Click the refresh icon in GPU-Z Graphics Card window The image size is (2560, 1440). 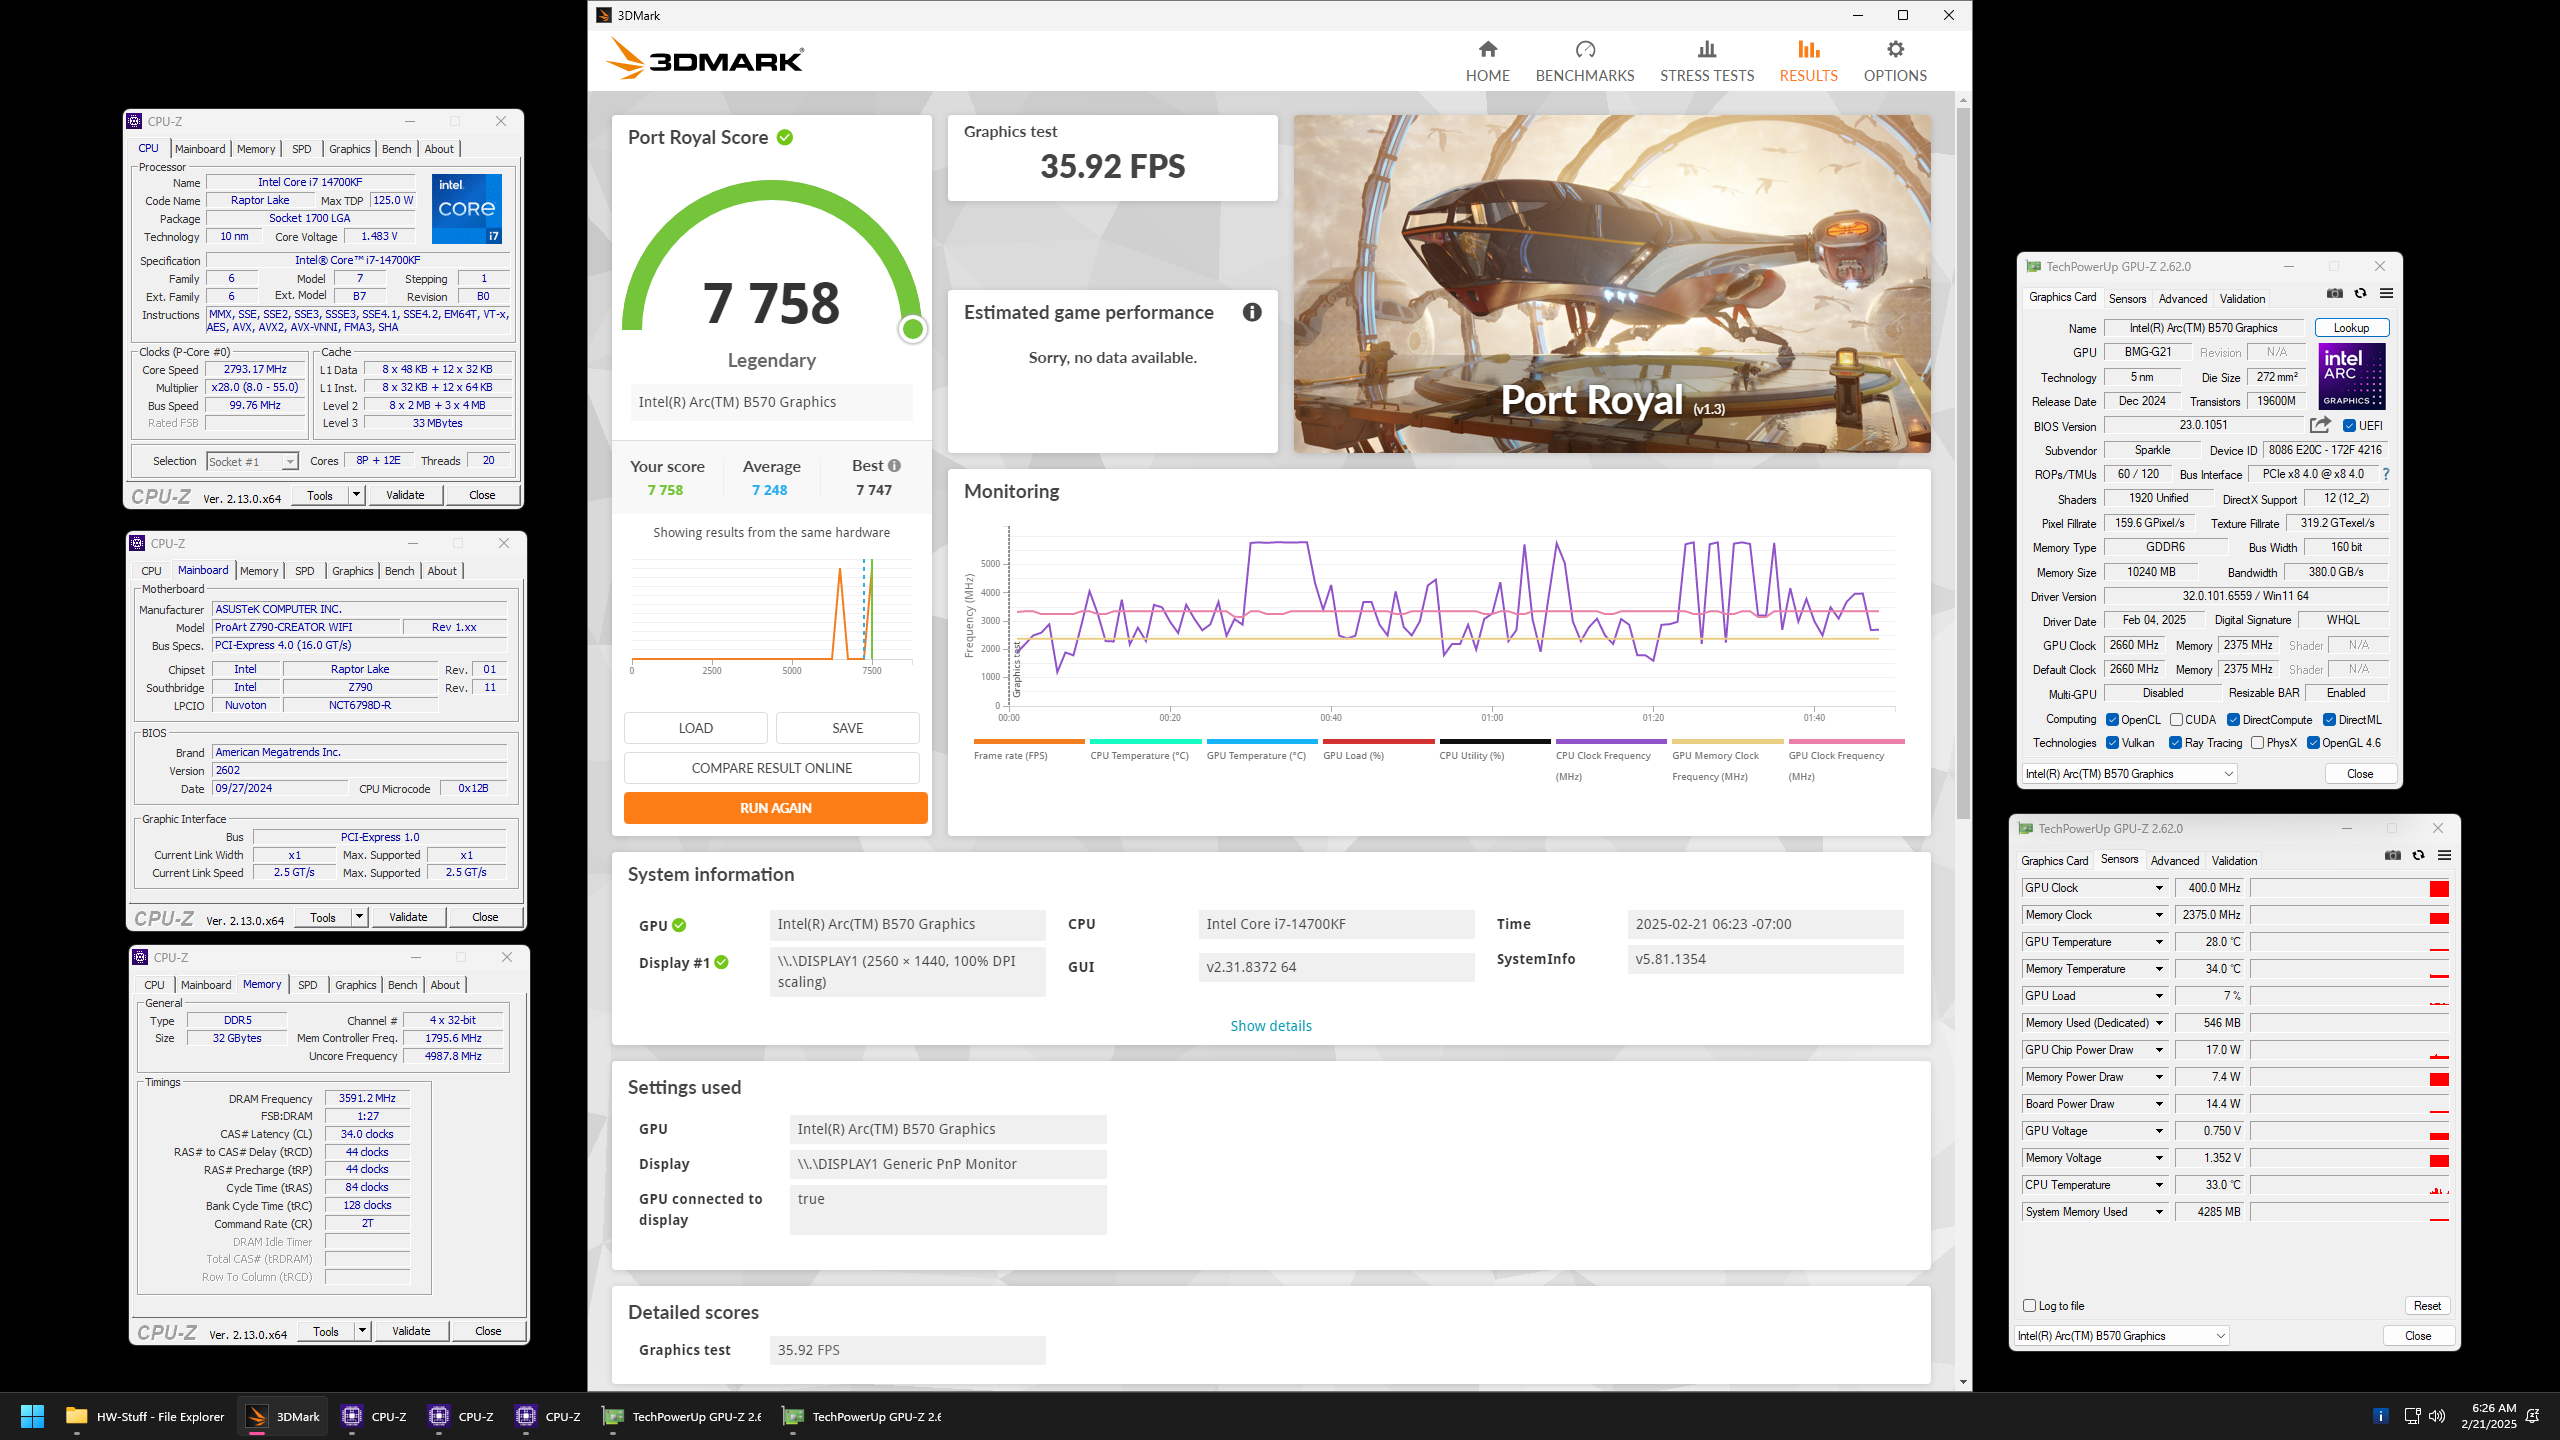point(2360,293)
